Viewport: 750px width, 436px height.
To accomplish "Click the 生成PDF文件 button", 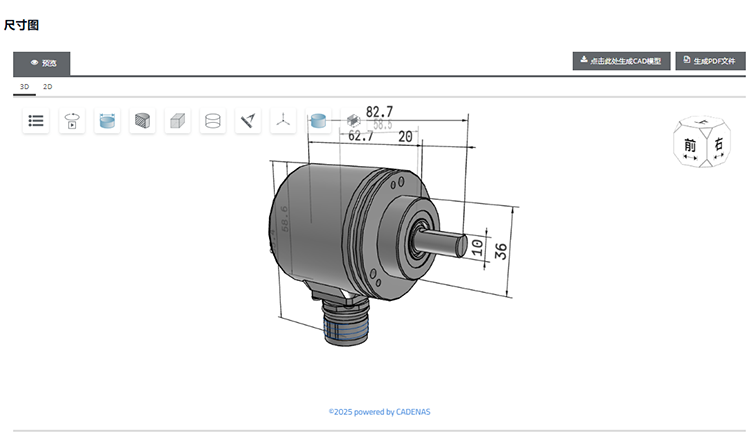I will [x=710, y=61].
